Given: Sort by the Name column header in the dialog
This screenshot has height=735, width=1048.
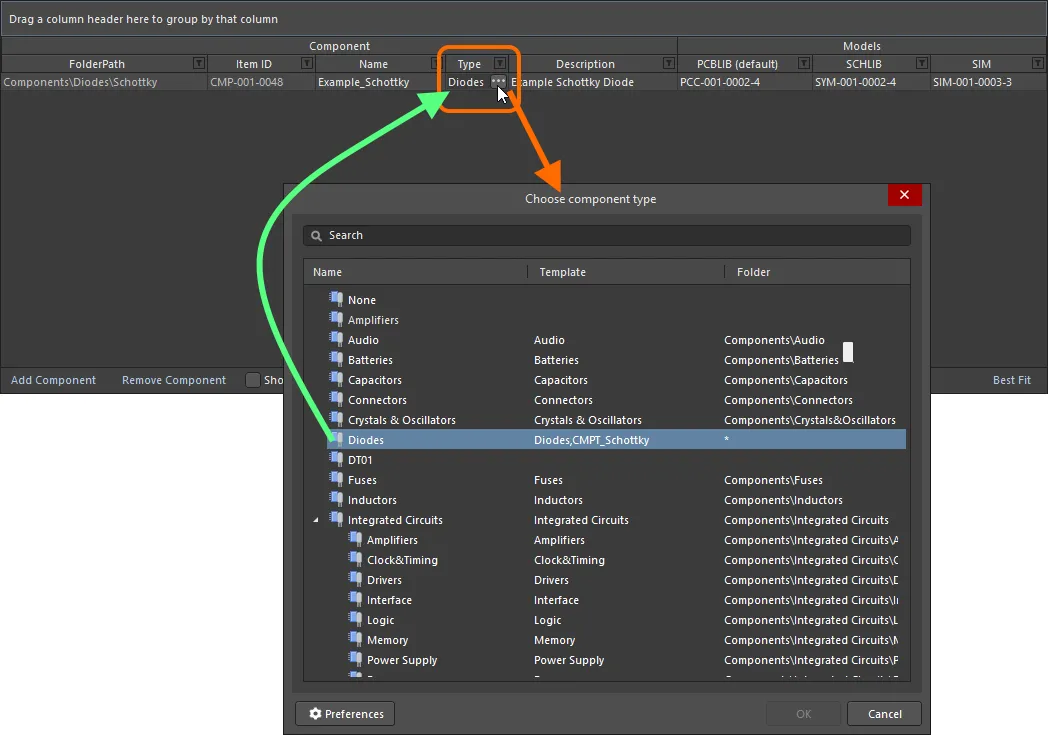Looking at the screenshot, I should point(415,272).
